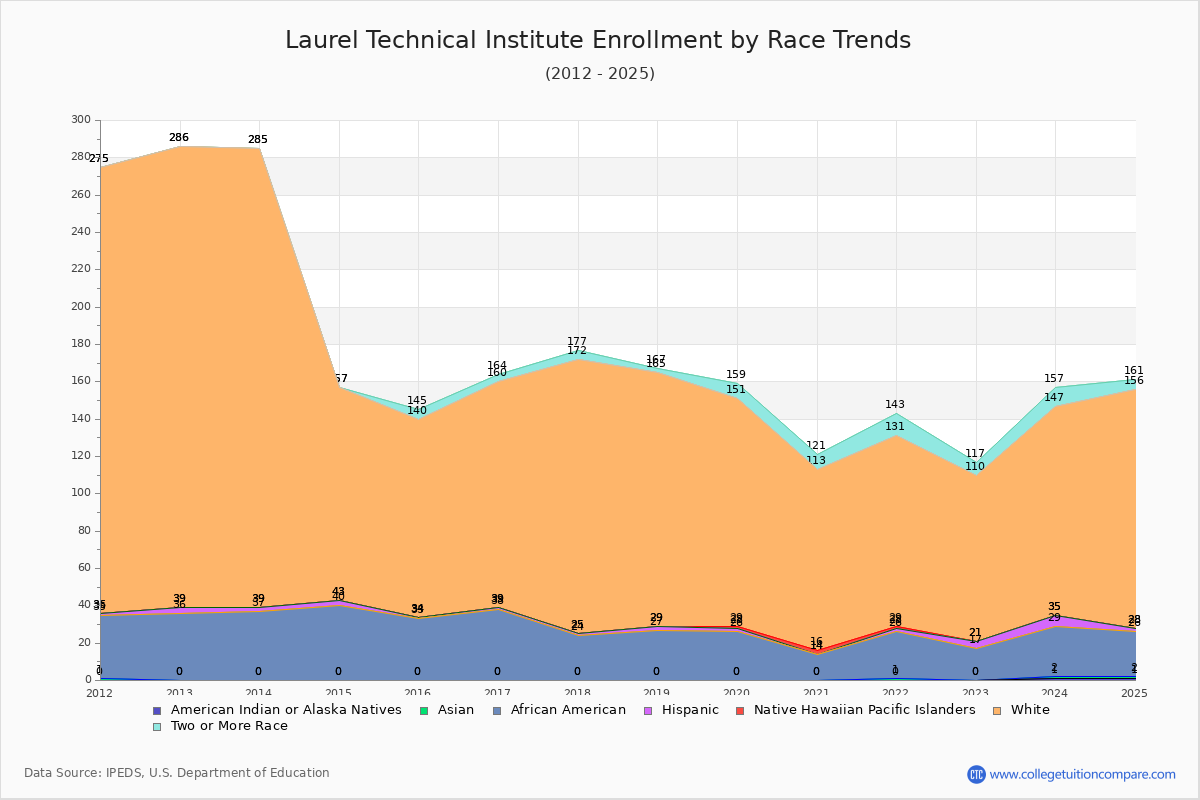Toggle the Native Hawaiian Pacific Islanders legend entry
1200x800 pixels.
point(855,710)
